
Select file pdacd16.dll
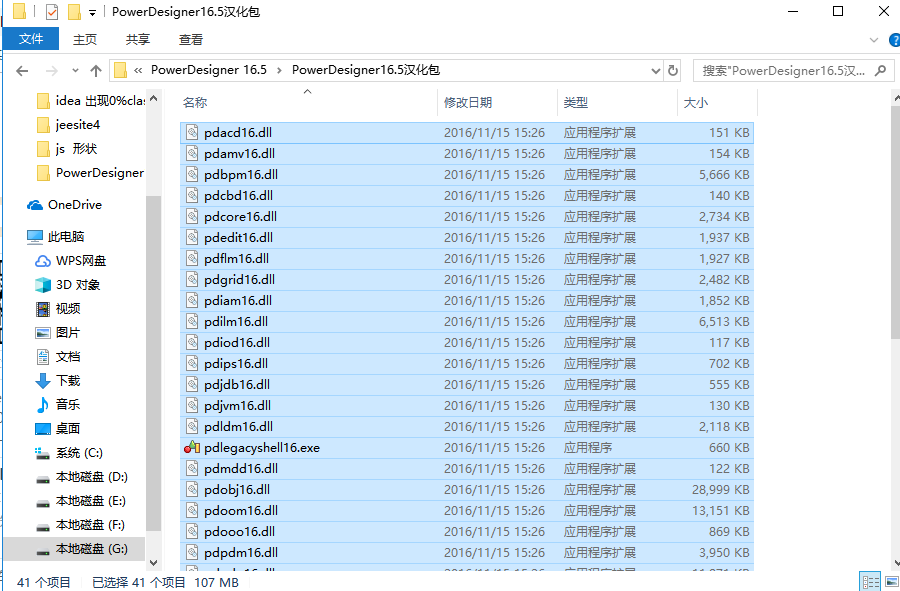[467, 133]
